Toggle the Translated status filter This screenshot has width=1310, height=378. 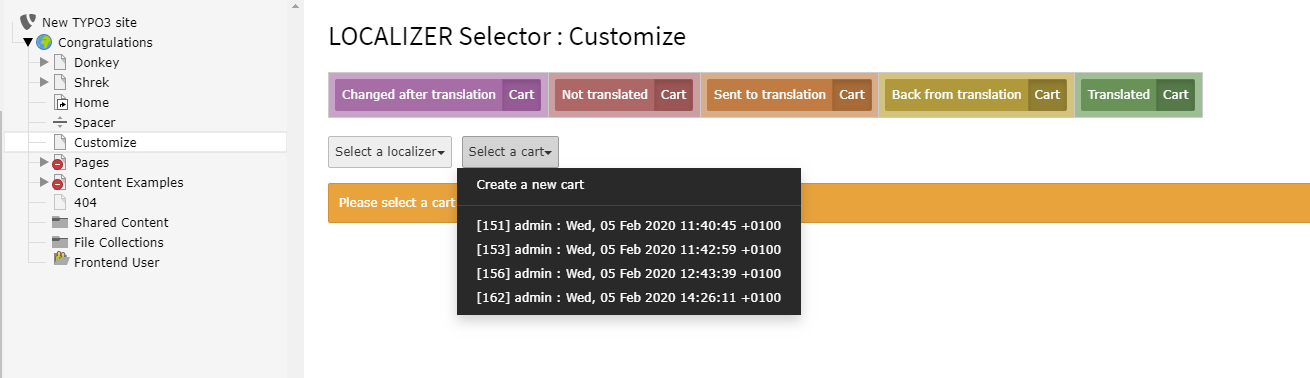click(1119, 95)
